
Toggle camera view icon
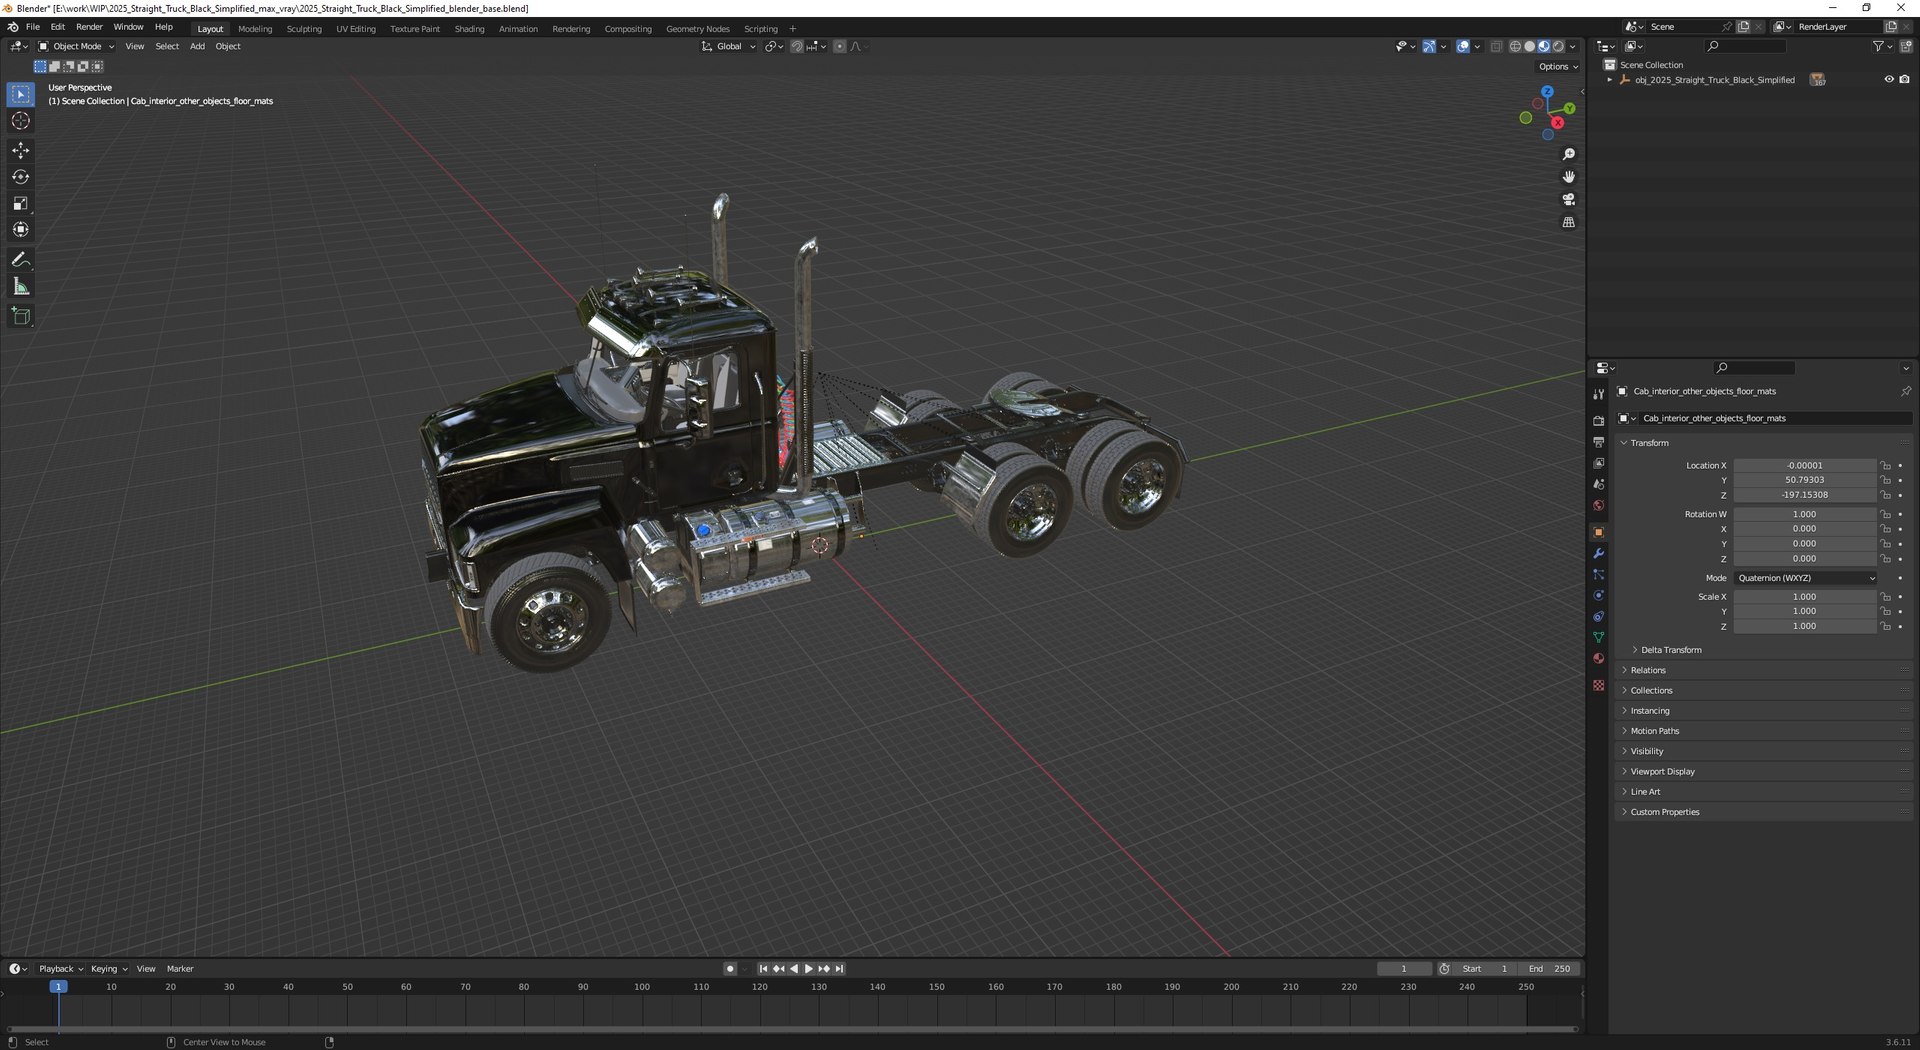1568,200
